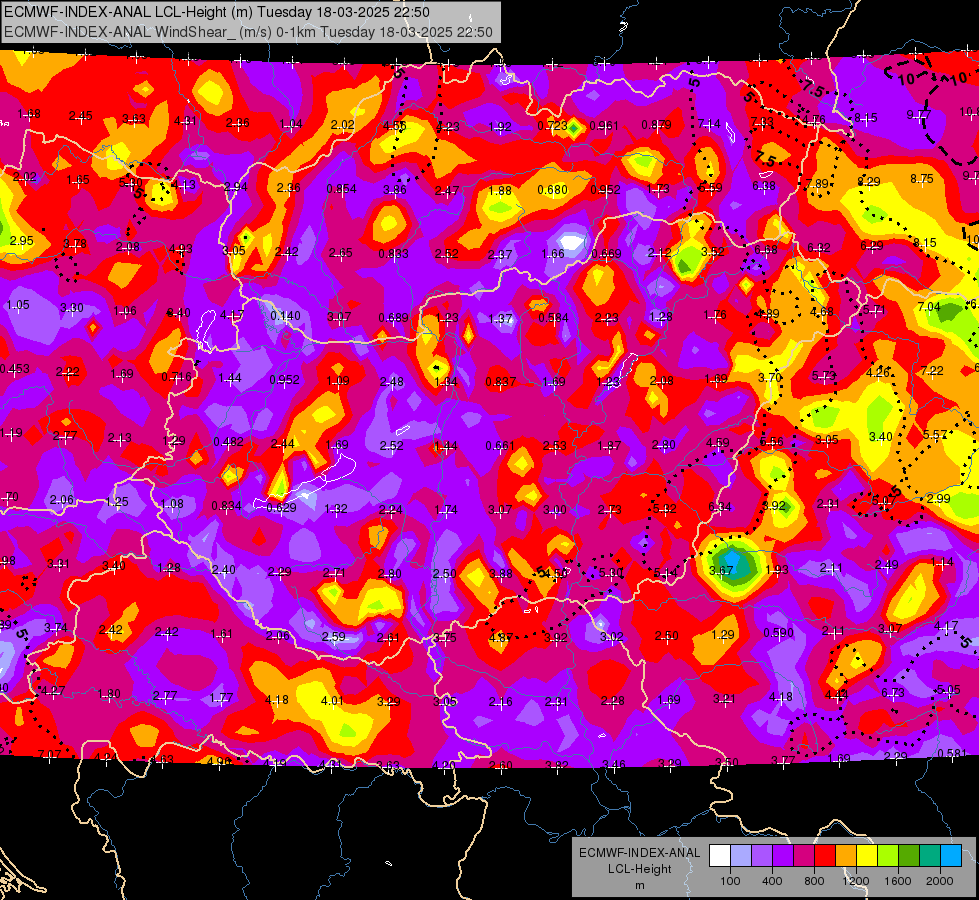Click the LCL-Height title line at top

click(x=216, y=12)
